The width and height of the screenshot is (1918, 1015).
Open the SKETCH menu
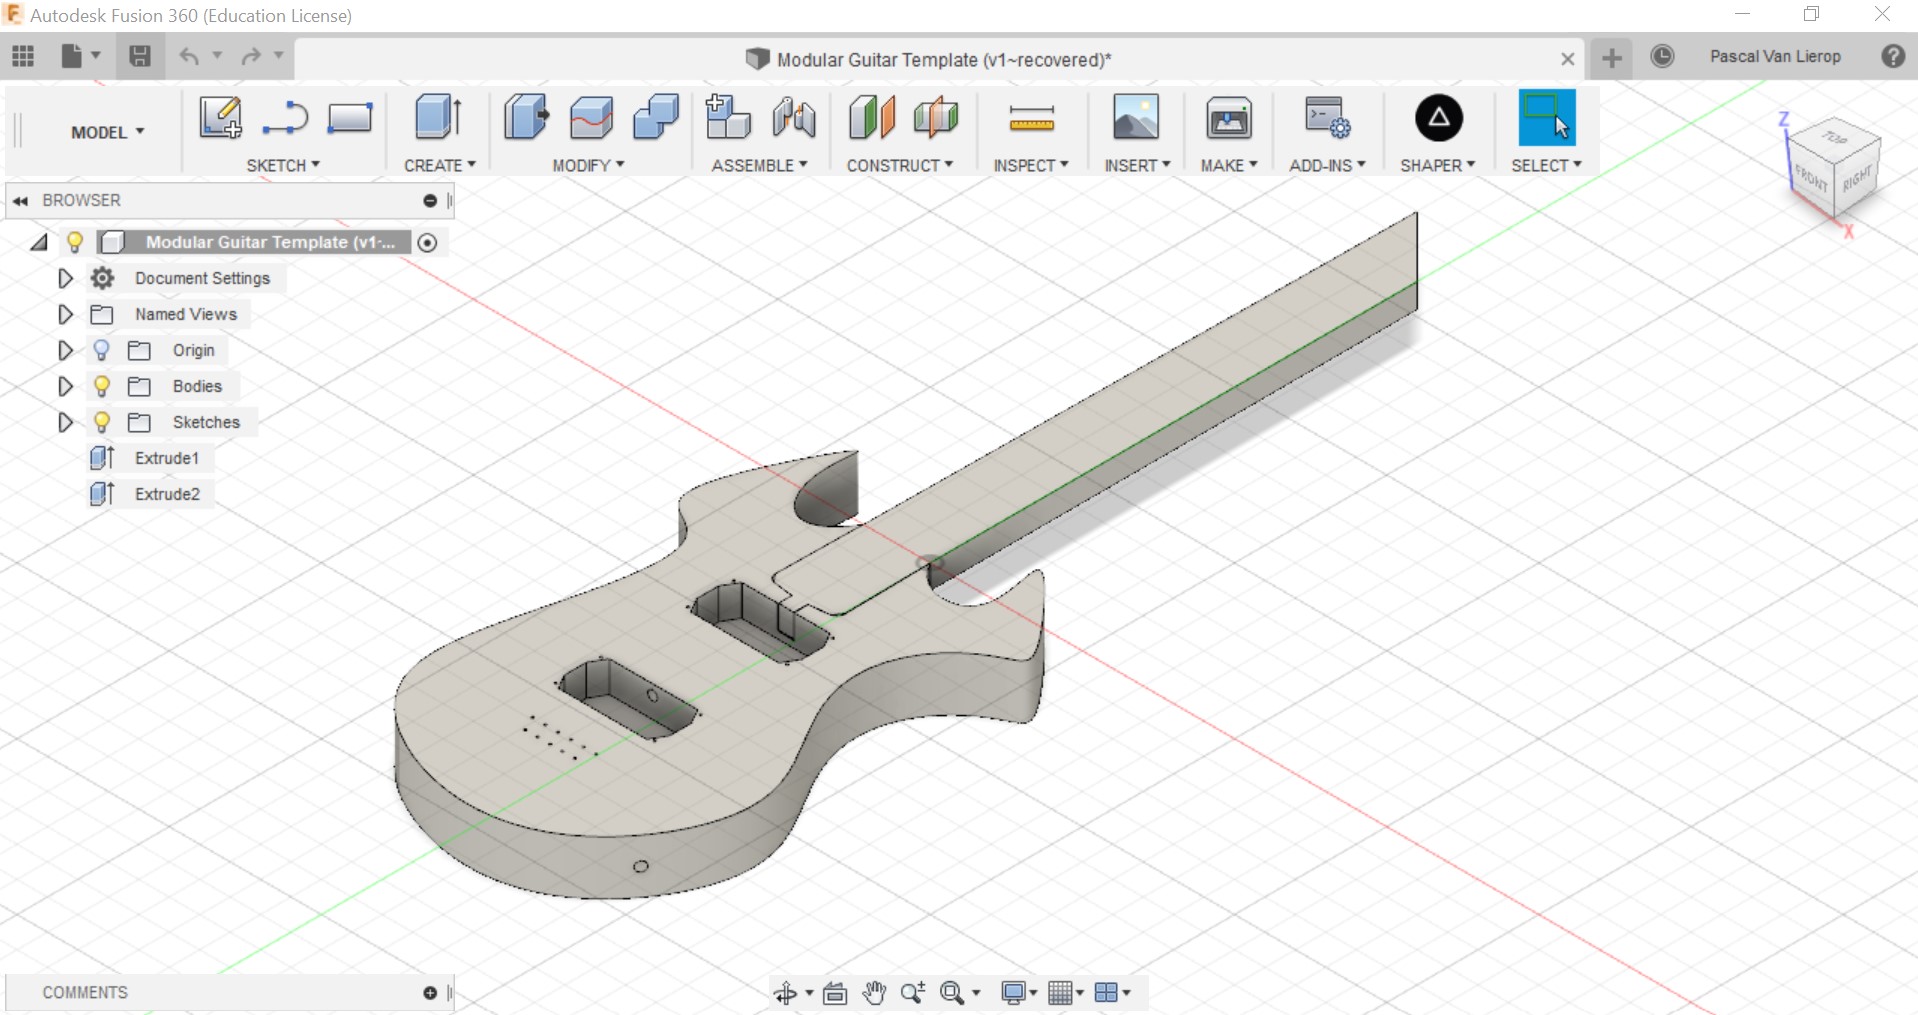283,165
